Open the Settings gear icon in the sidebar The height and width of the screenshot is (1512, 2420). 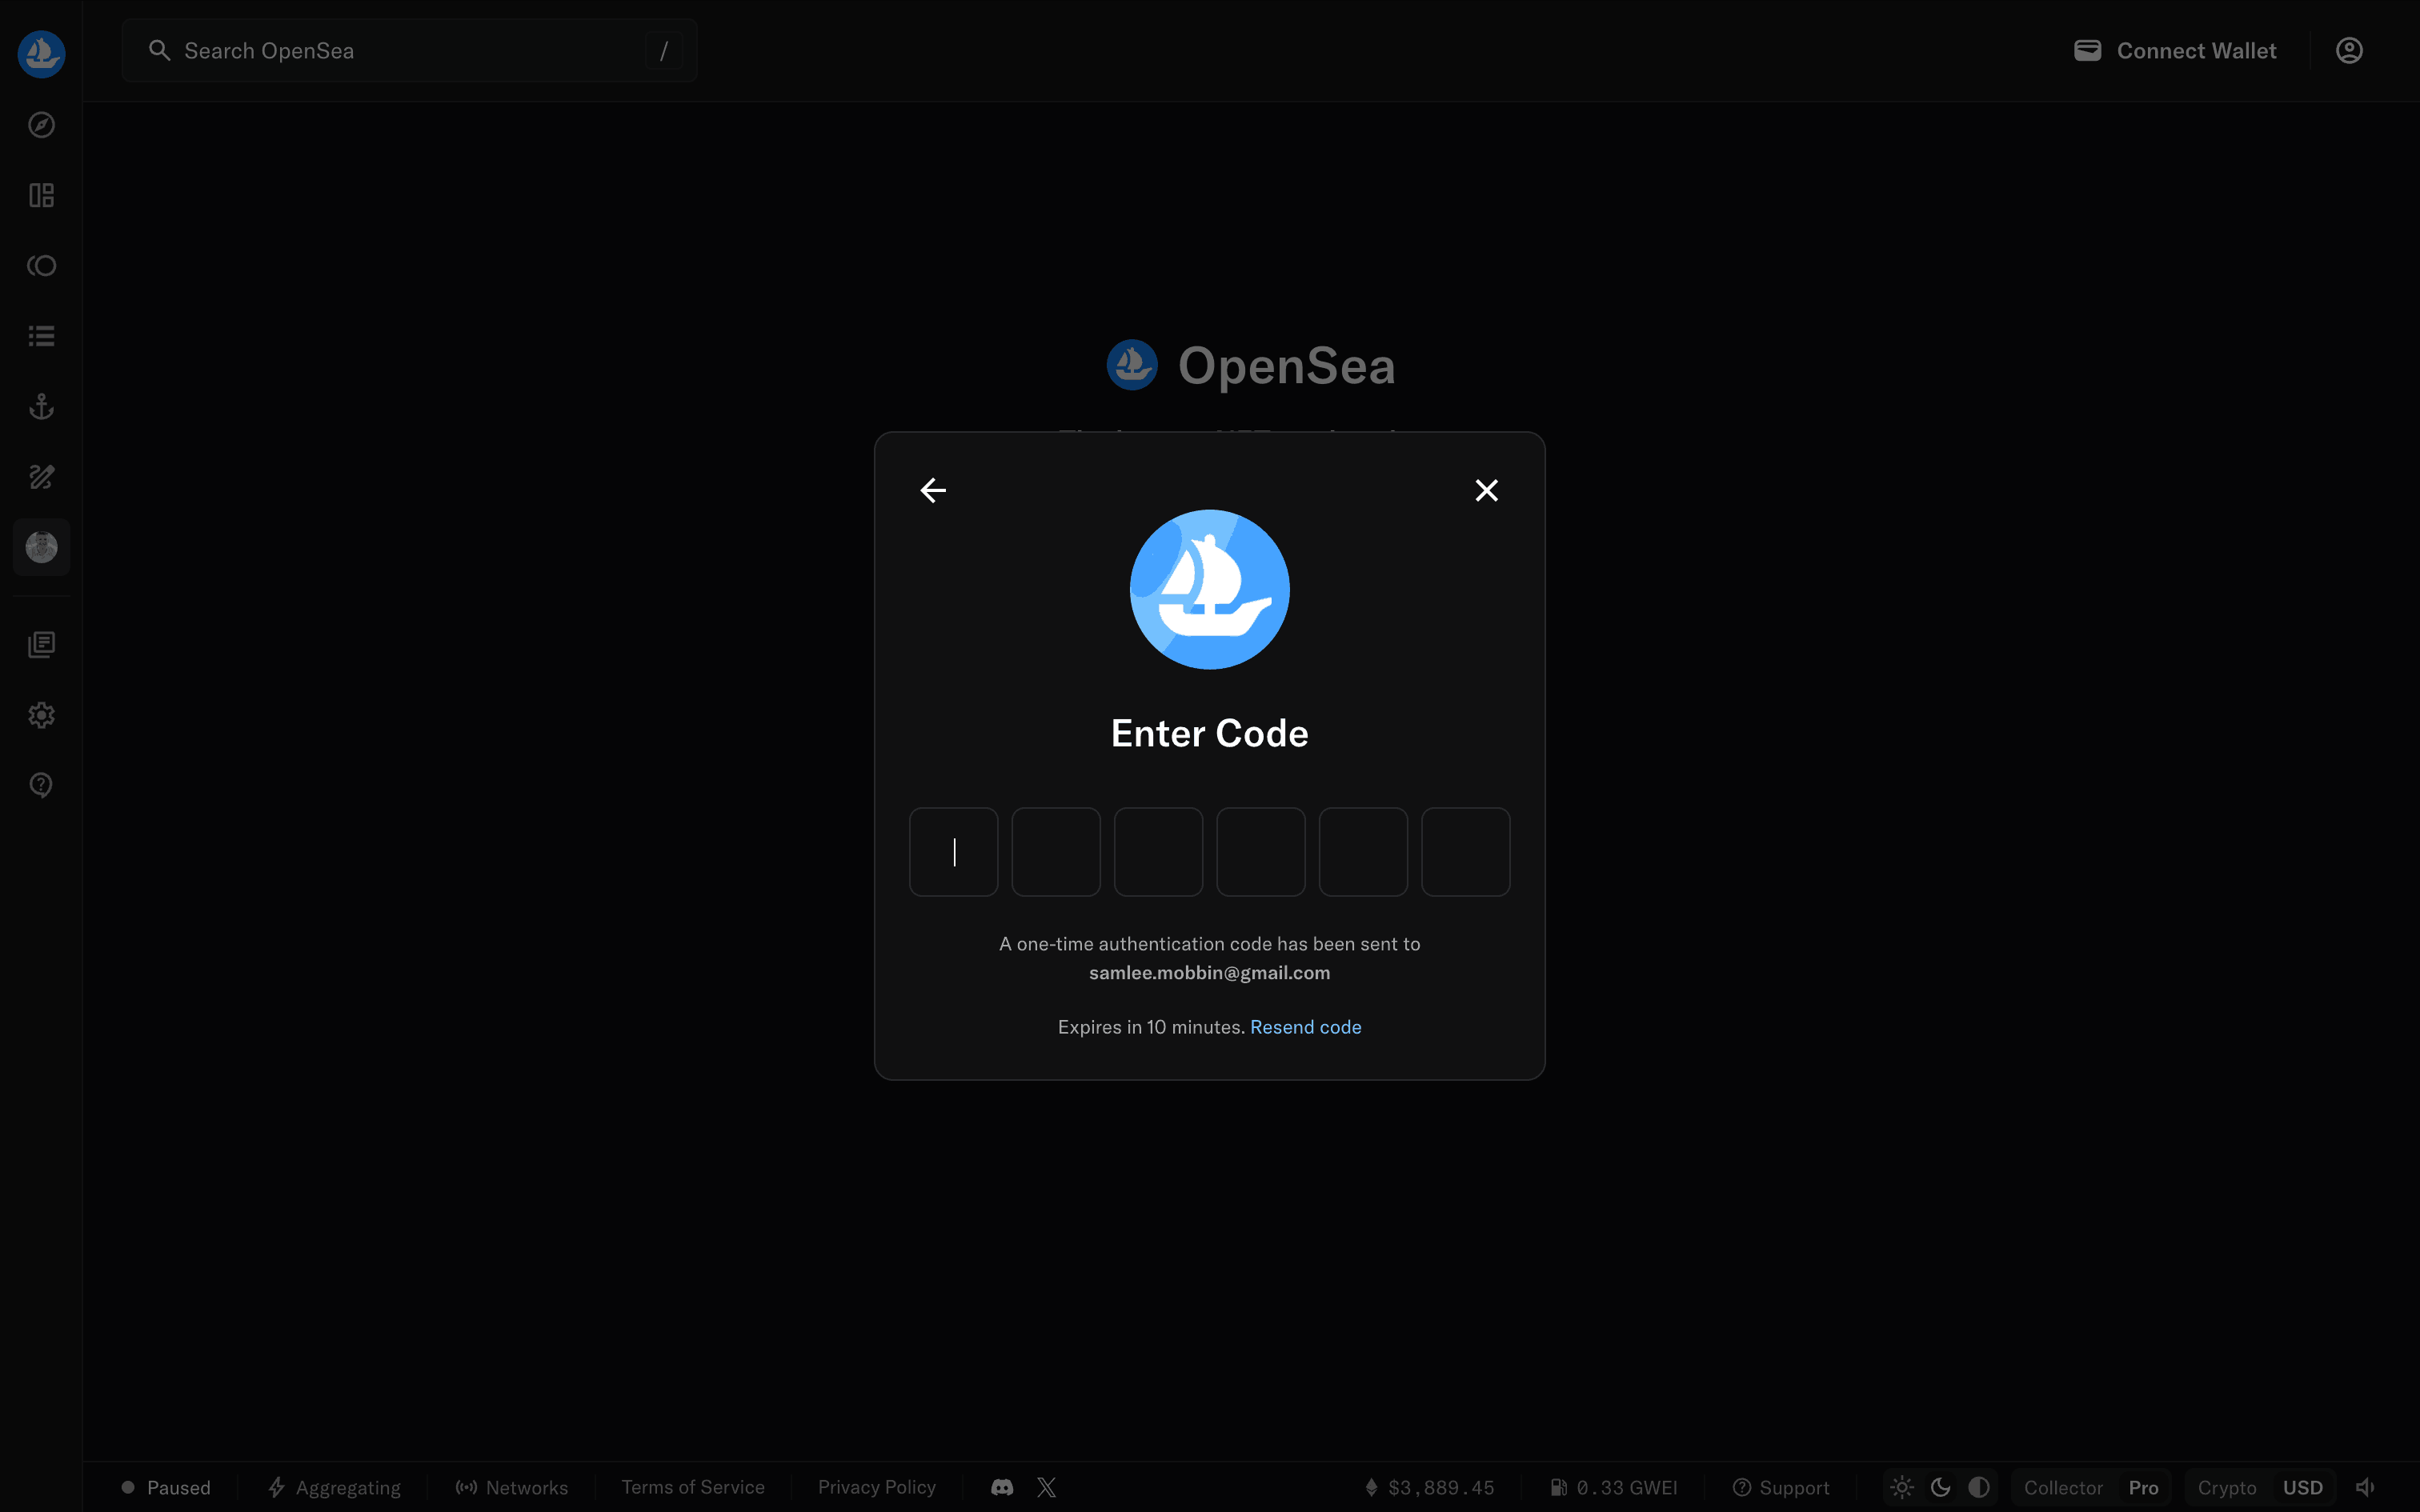click(41, 715)
